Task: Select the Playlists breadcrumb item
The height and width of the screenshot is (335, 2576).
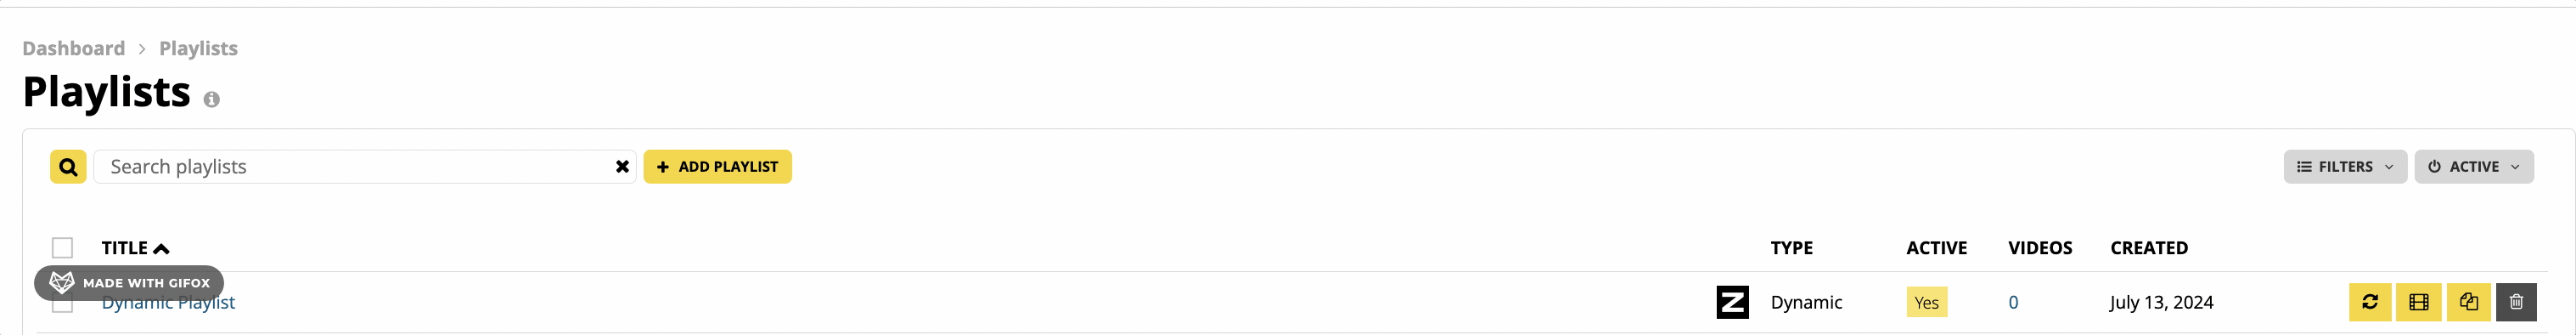Action: [x=198, y=48]
